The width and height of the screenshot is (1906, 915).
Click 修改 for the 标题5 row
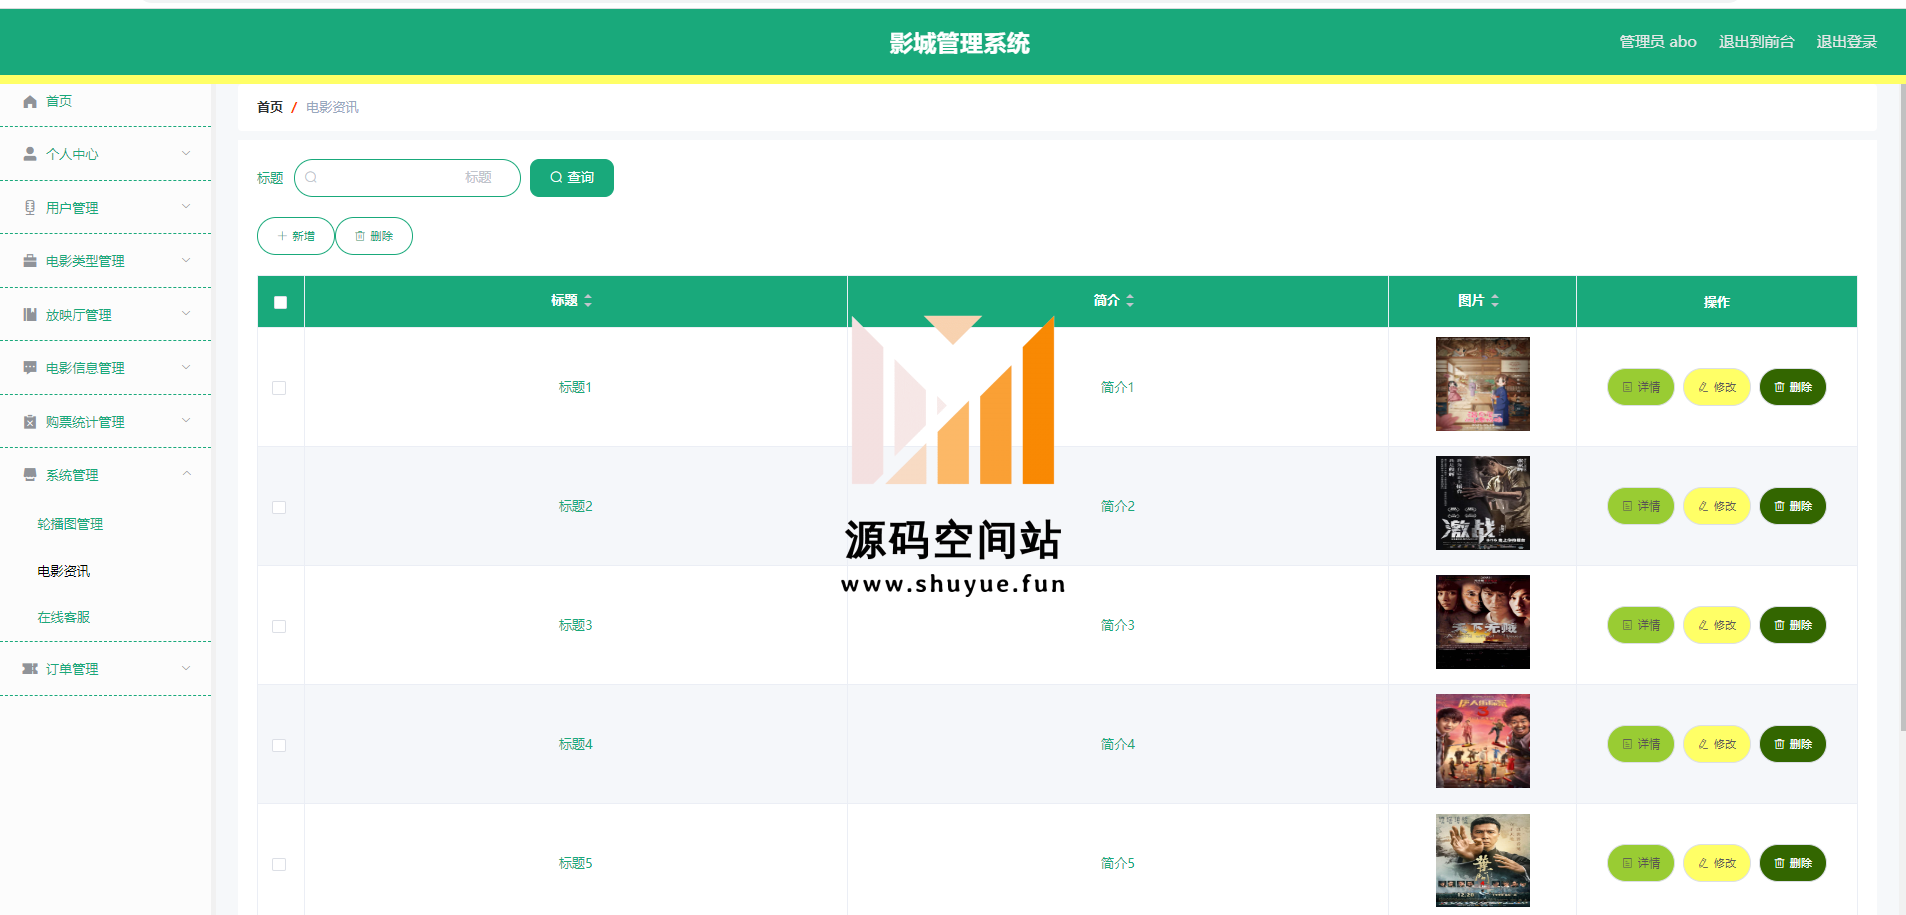click(x=1717, y=863)
